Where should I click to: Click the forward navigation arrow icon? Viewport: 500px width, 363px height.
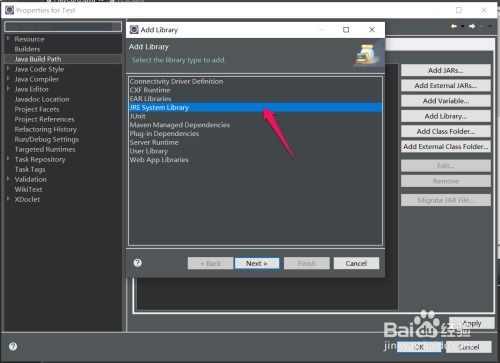472,26
